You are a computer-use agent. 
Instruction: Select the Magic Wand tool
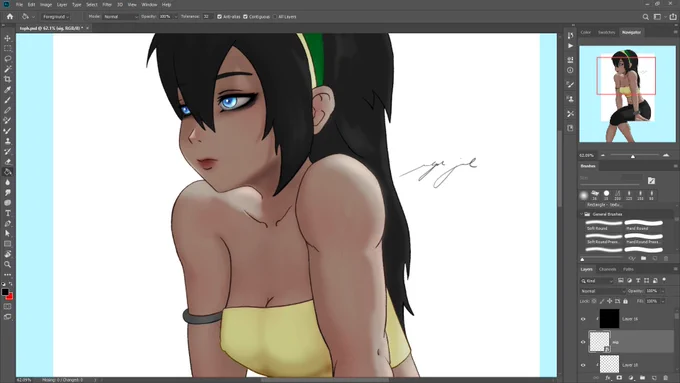tap(7, 69)
